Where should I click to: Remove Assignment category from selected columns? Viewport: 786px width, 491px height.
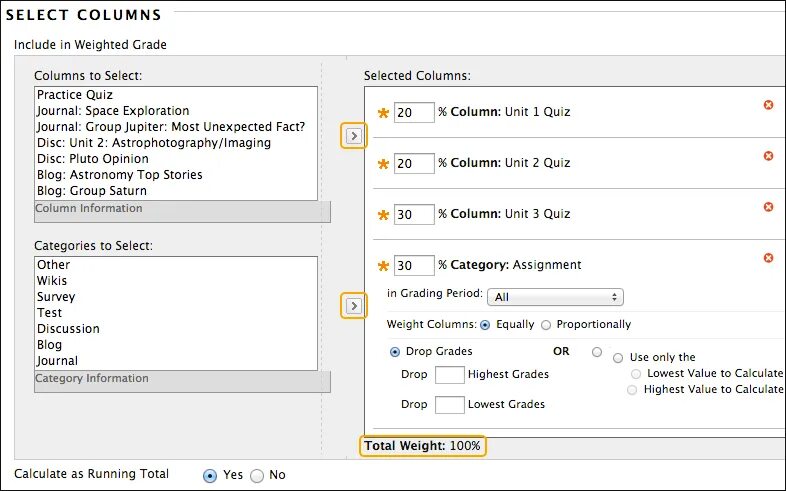point(768,258)
